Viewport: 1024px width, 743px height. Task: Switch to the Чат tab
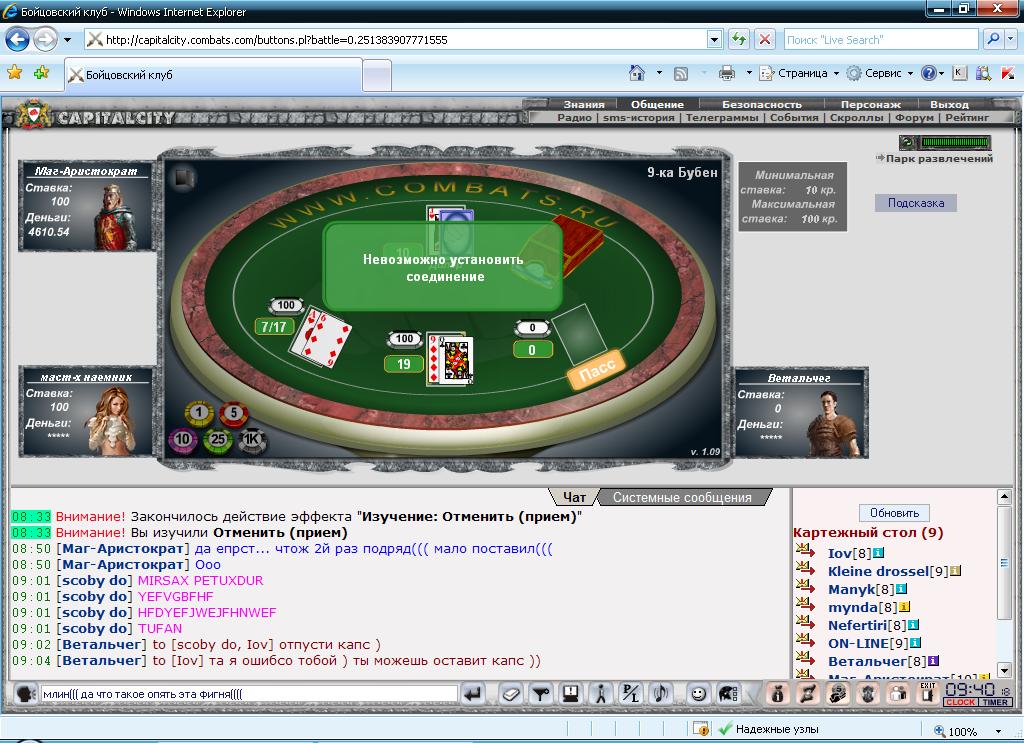[x=575, y=497]
